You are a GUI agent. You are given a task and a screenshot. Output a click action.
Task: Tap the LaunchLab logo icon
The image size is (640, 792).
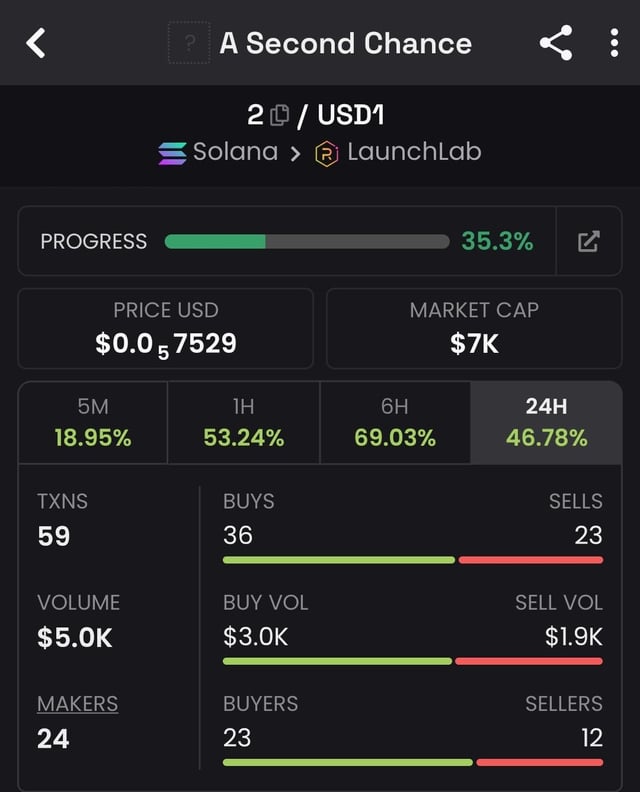(327, 152)
